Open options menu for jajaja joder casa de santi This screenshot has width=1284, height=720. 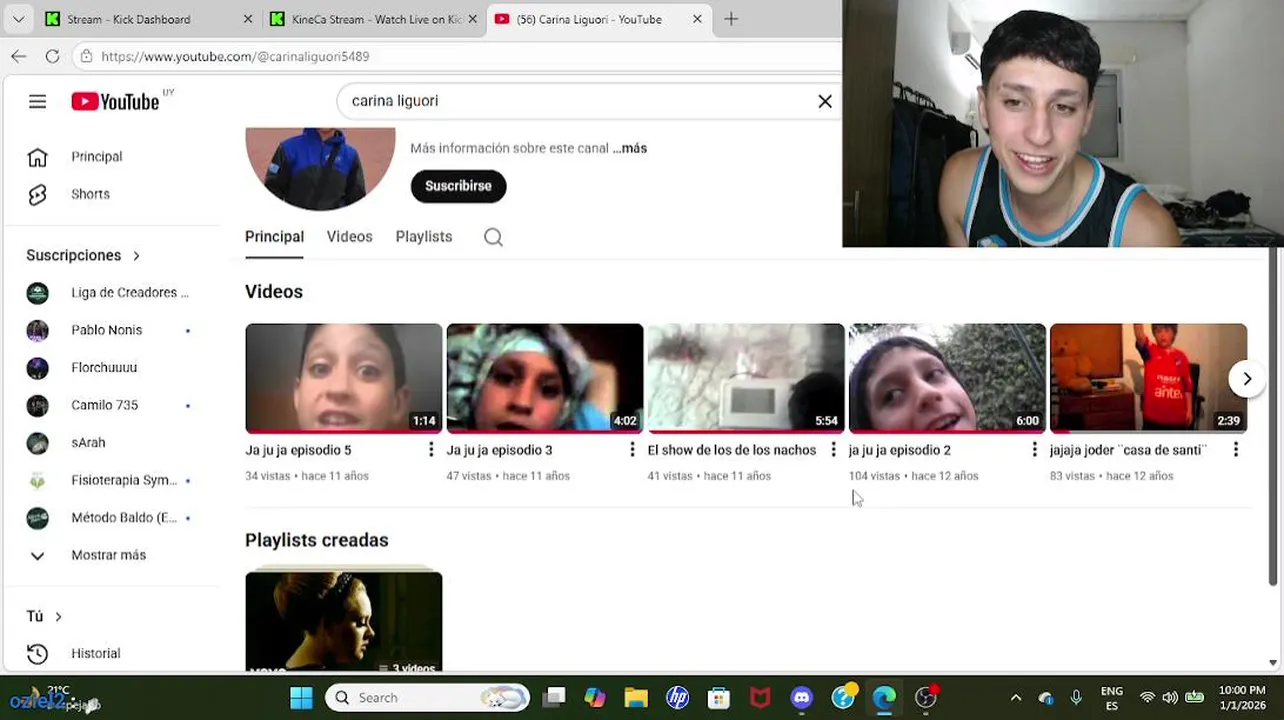[1235, 450]
